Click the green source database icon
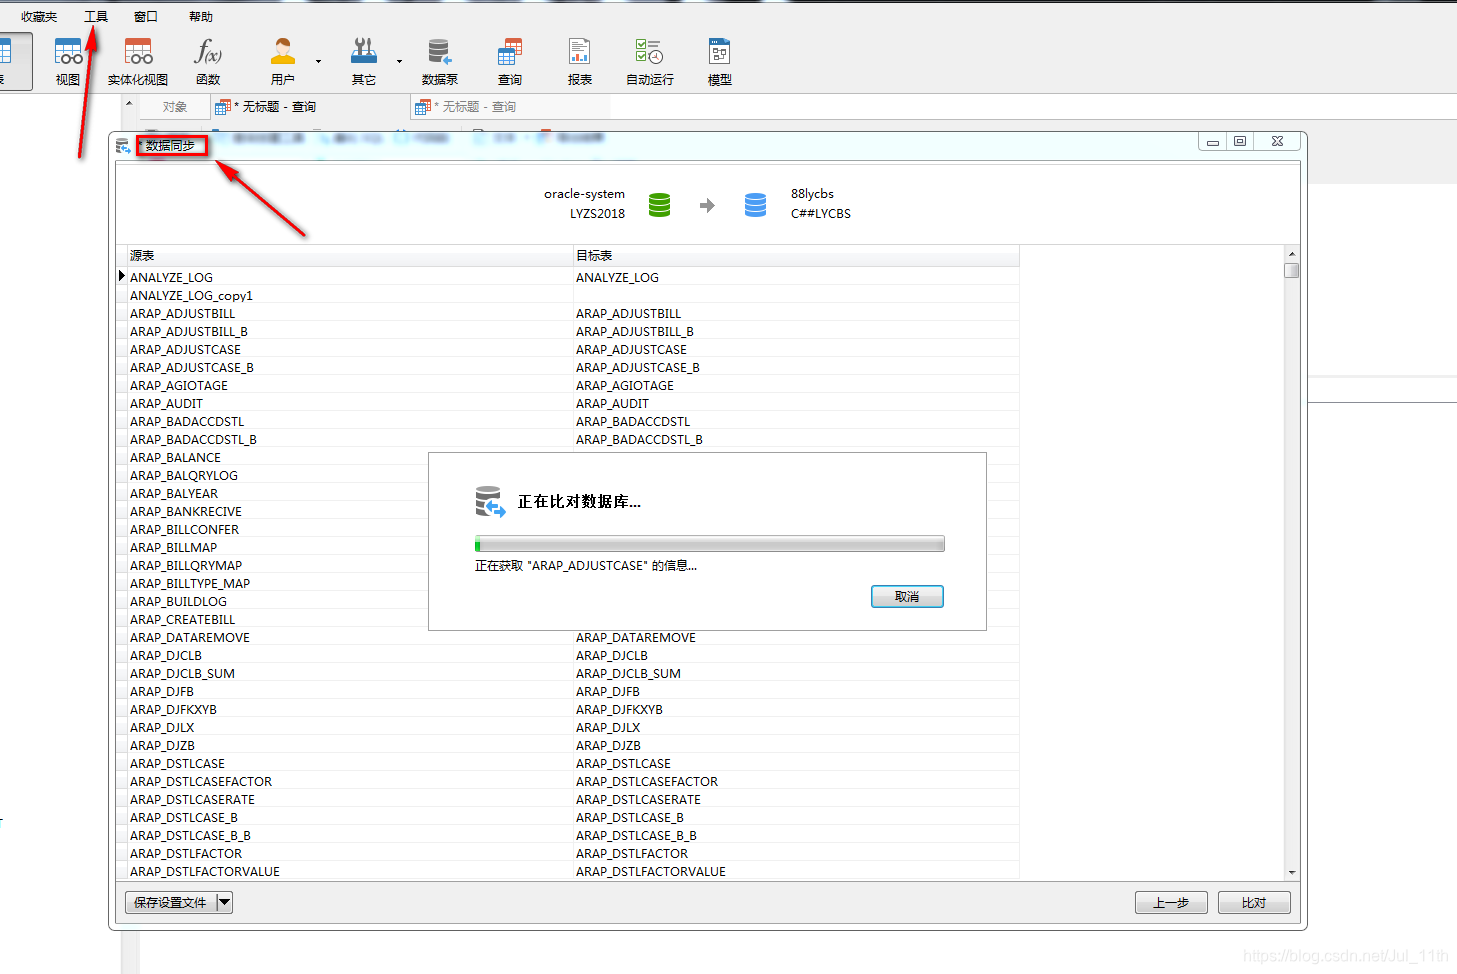This screenshot has width=1457, height=974. (x=659, y=205)
